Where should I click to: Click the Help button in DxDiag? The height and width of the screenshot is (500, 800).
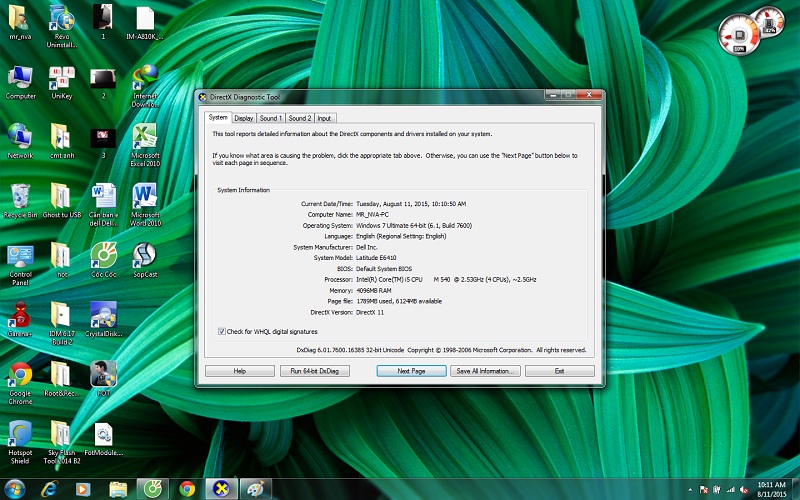239,371
